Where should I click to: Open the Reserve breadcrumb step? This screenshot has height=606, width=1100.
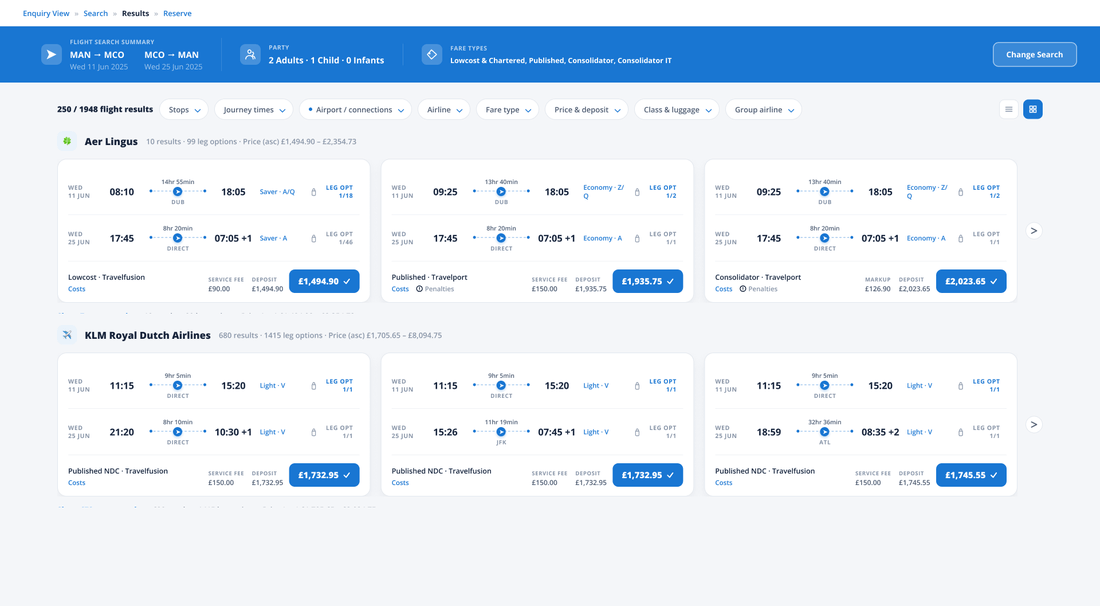(177, 13)
